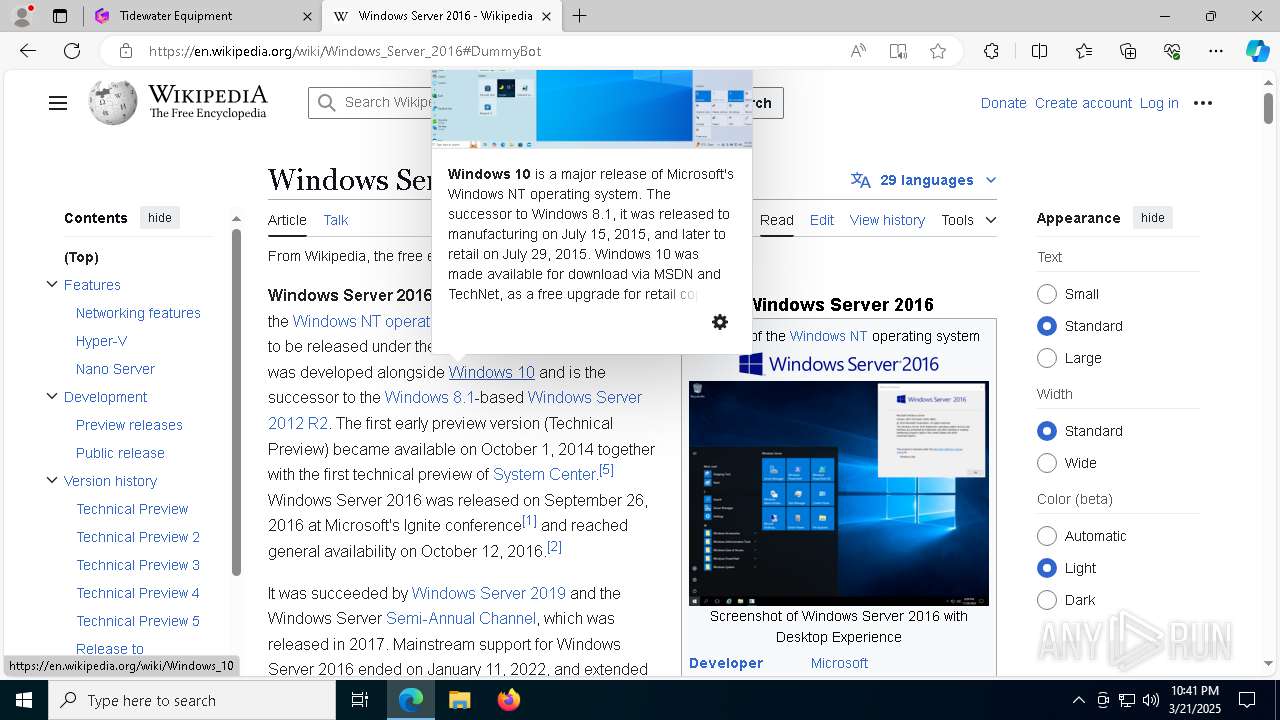Show hidden system tray icons
The height and width of the screenshot is (720, 1280).
(1078, 700)
